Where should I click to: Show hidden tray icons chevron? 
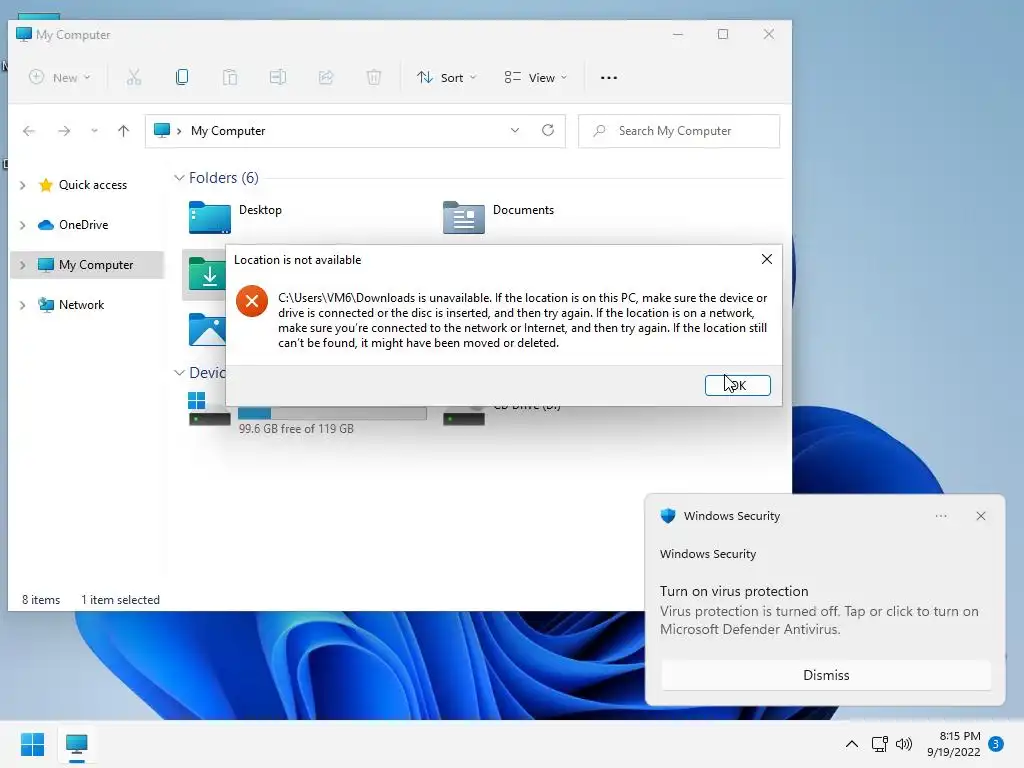click(x=852, y=744)
